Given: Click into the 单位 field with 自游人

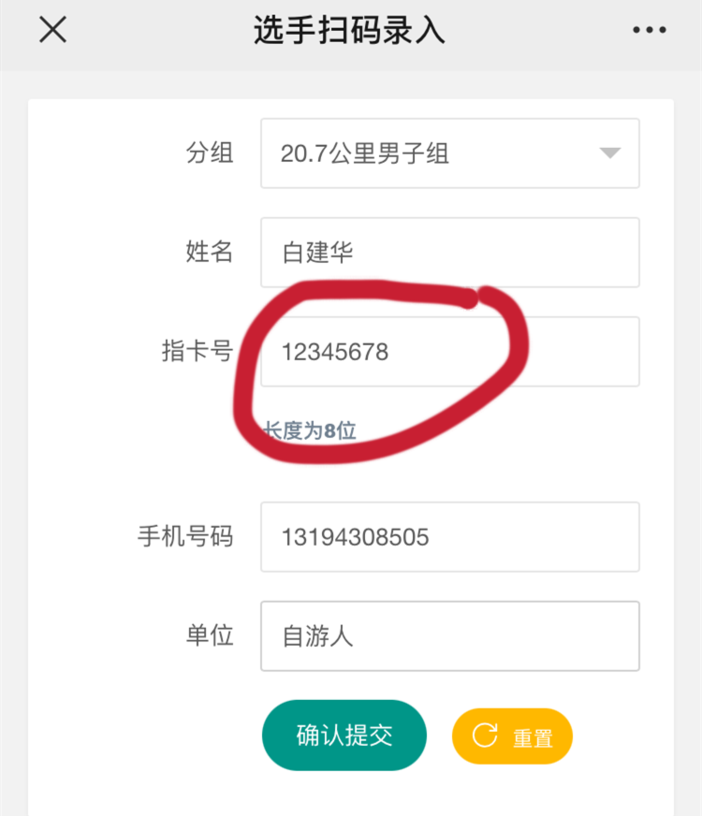Looking at the screenshot, I should (449, 636).
